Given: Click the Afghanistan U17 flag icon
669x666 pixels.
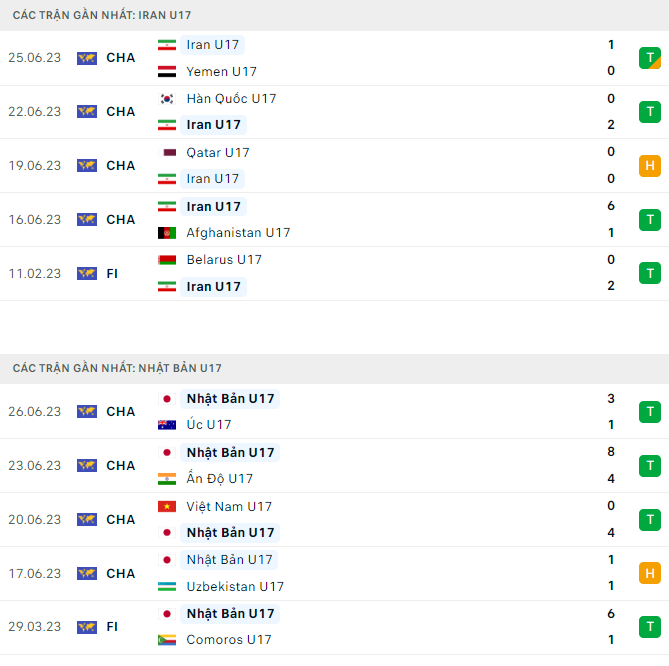Looking at the screenshot, I should 167,233.
